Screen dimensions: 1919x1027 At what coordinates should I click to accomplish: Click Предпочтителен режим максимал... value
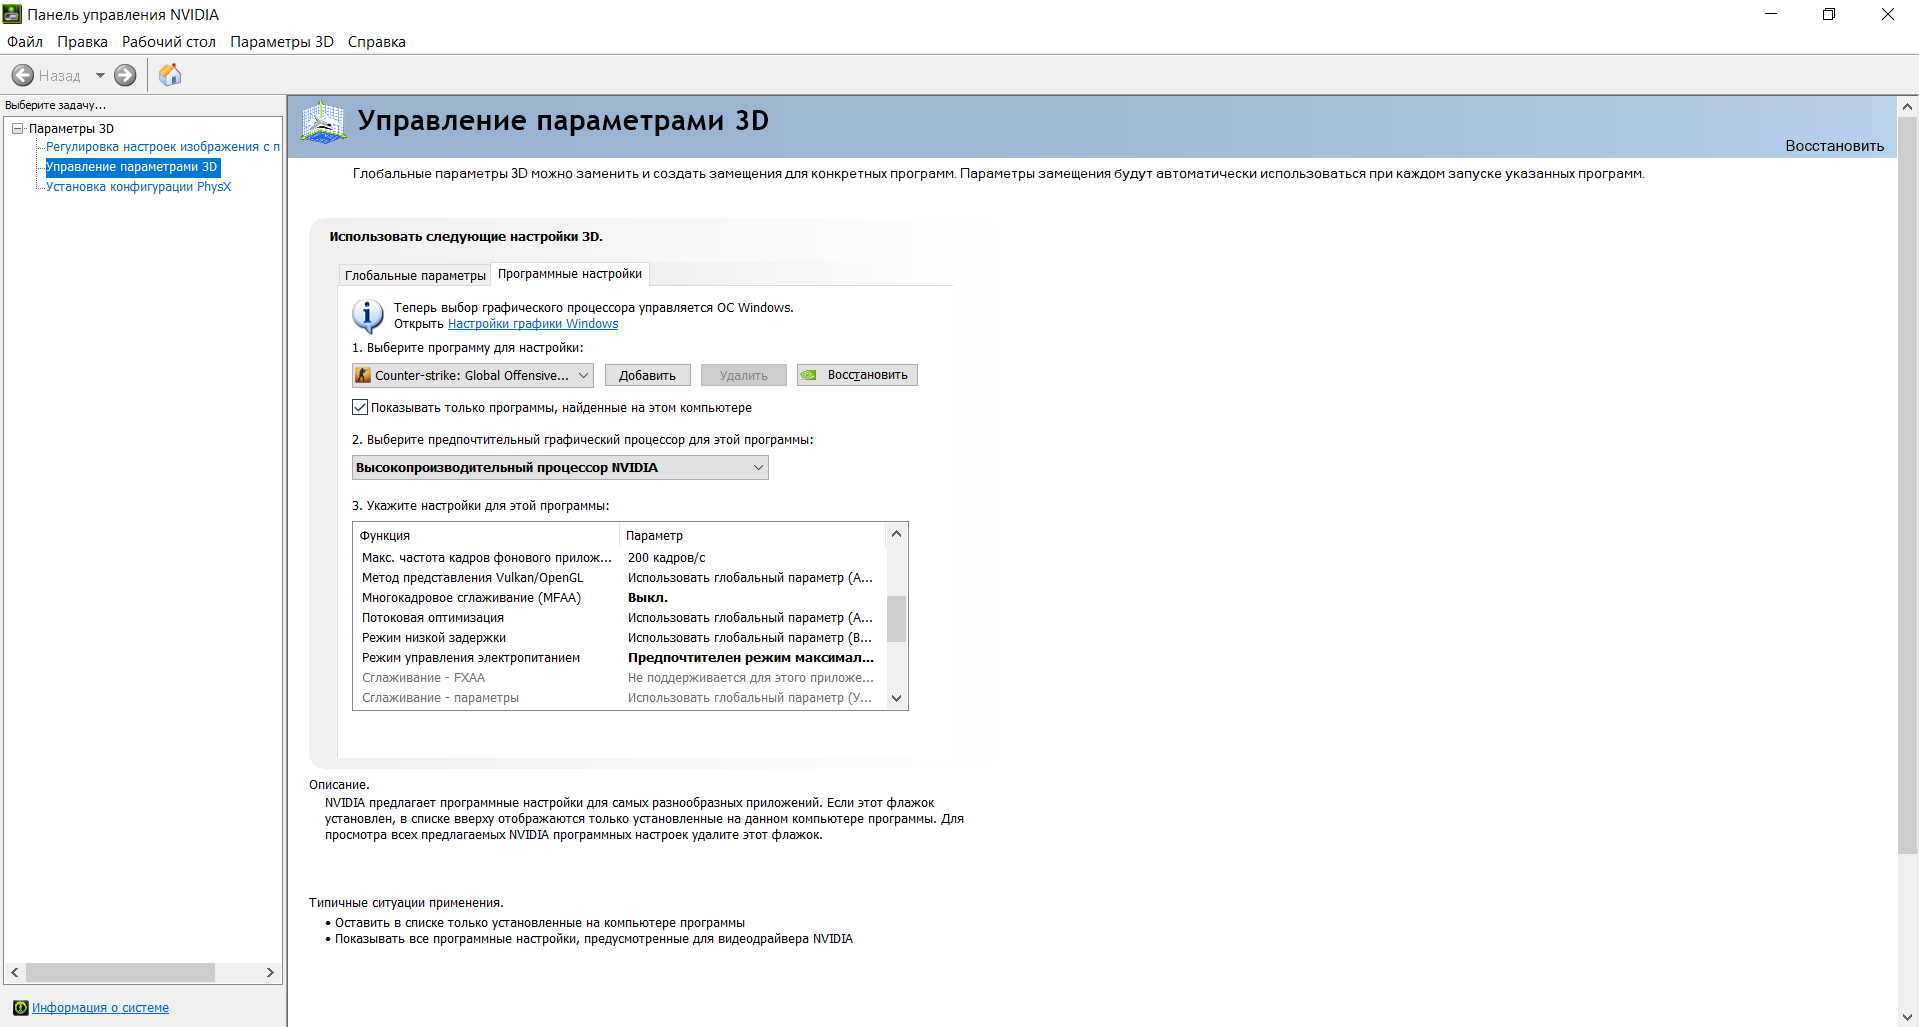[751, 658]
